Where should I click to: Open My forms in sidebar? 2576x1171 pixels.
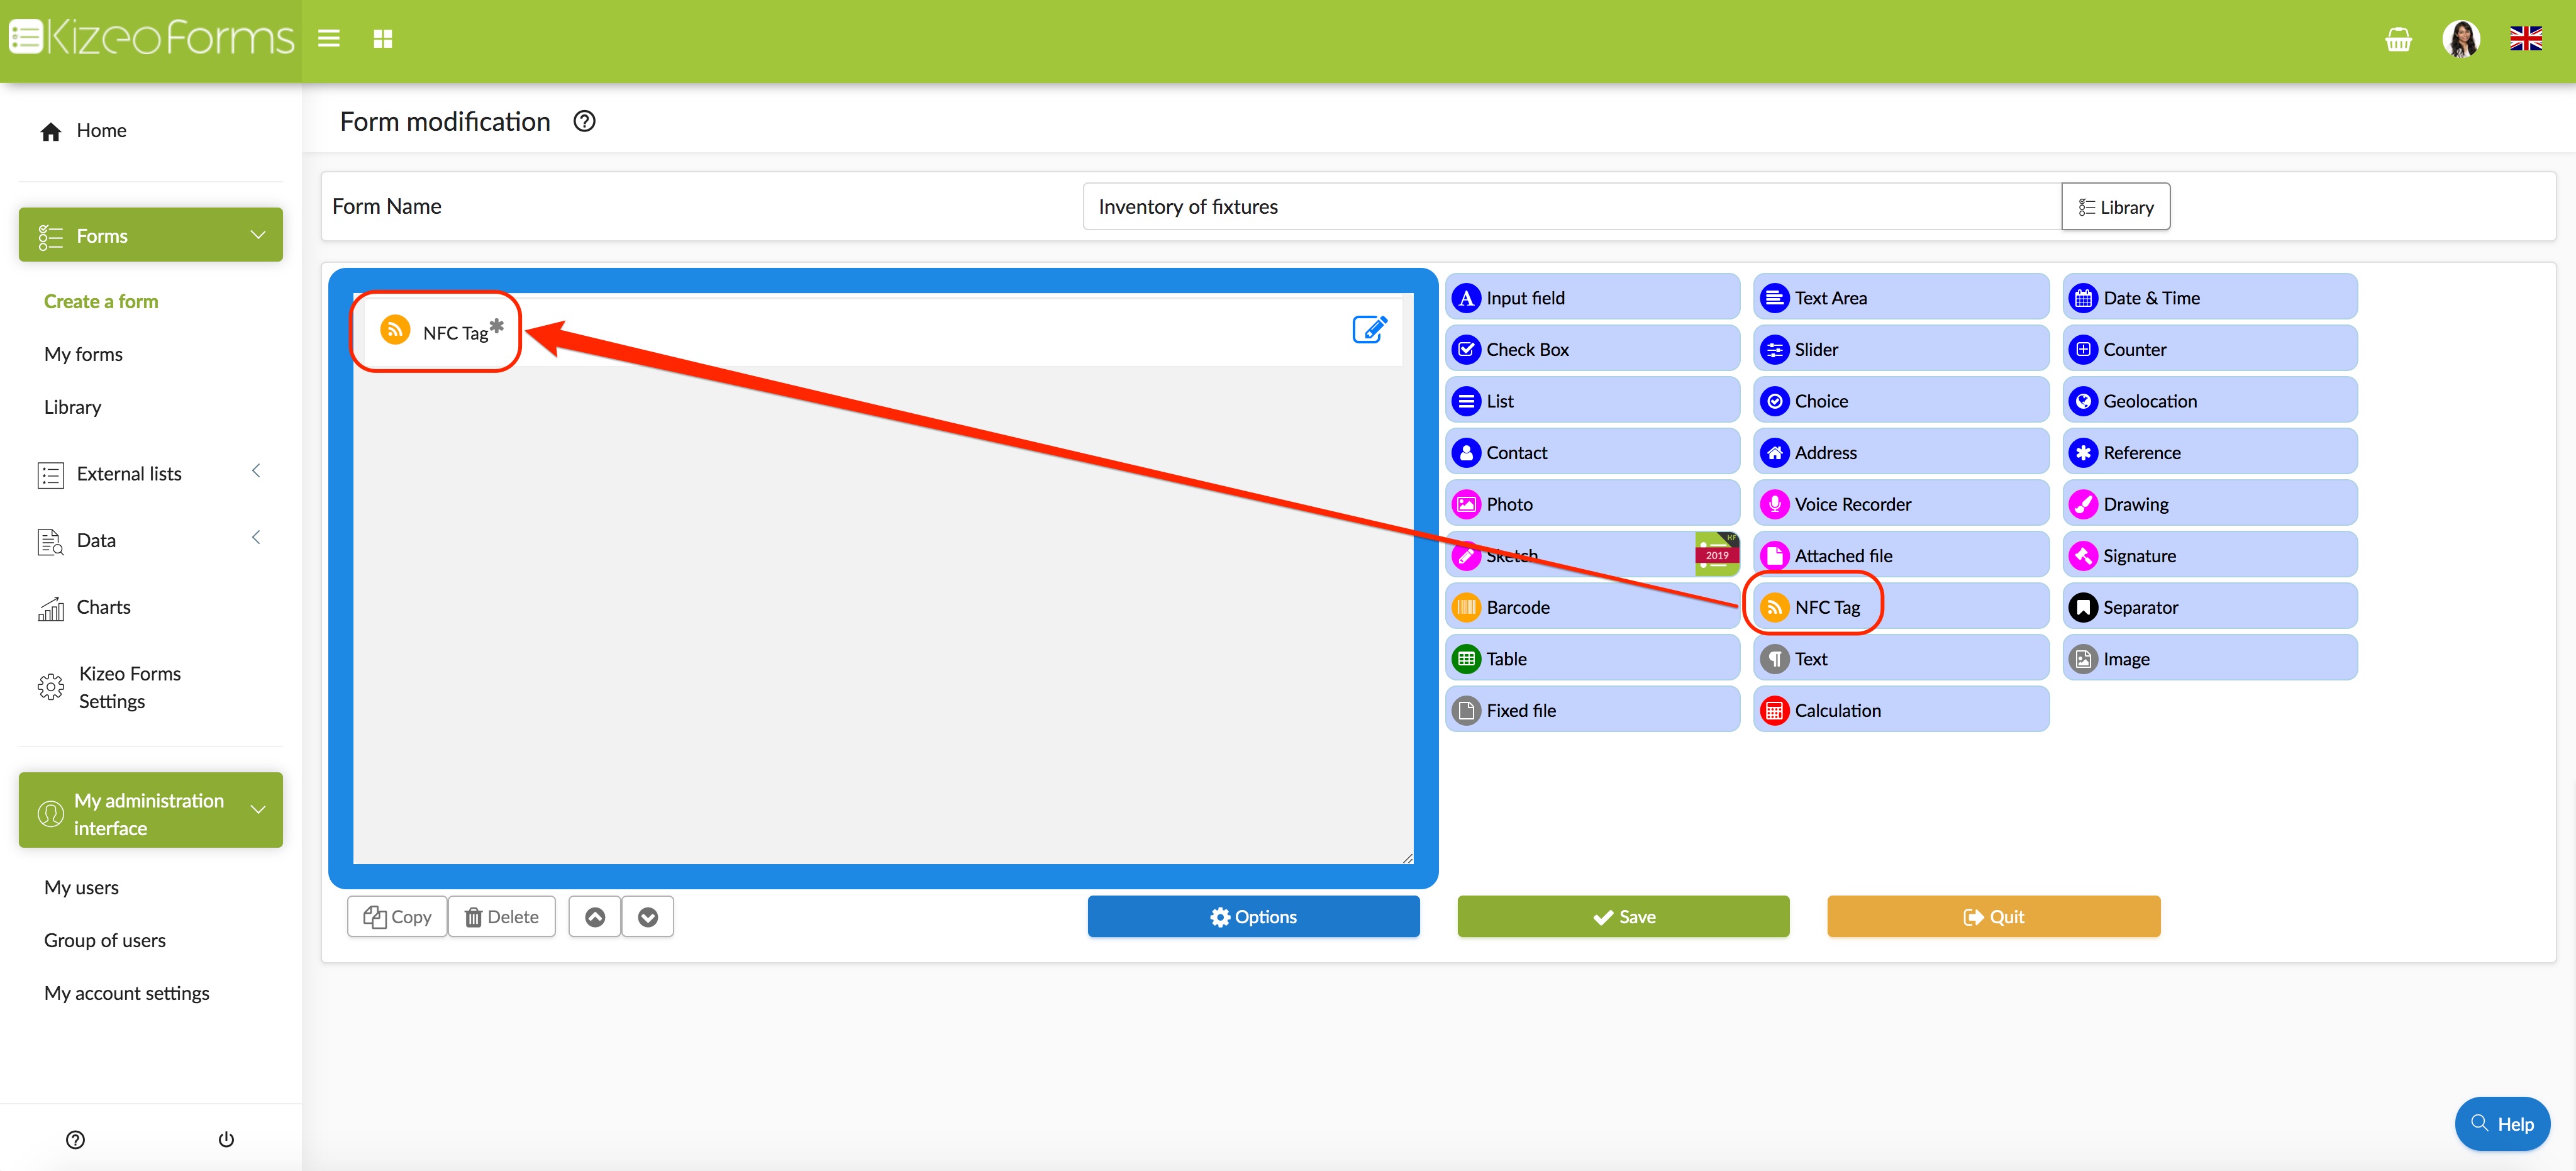pyautogui.click(x=83, y=354)
